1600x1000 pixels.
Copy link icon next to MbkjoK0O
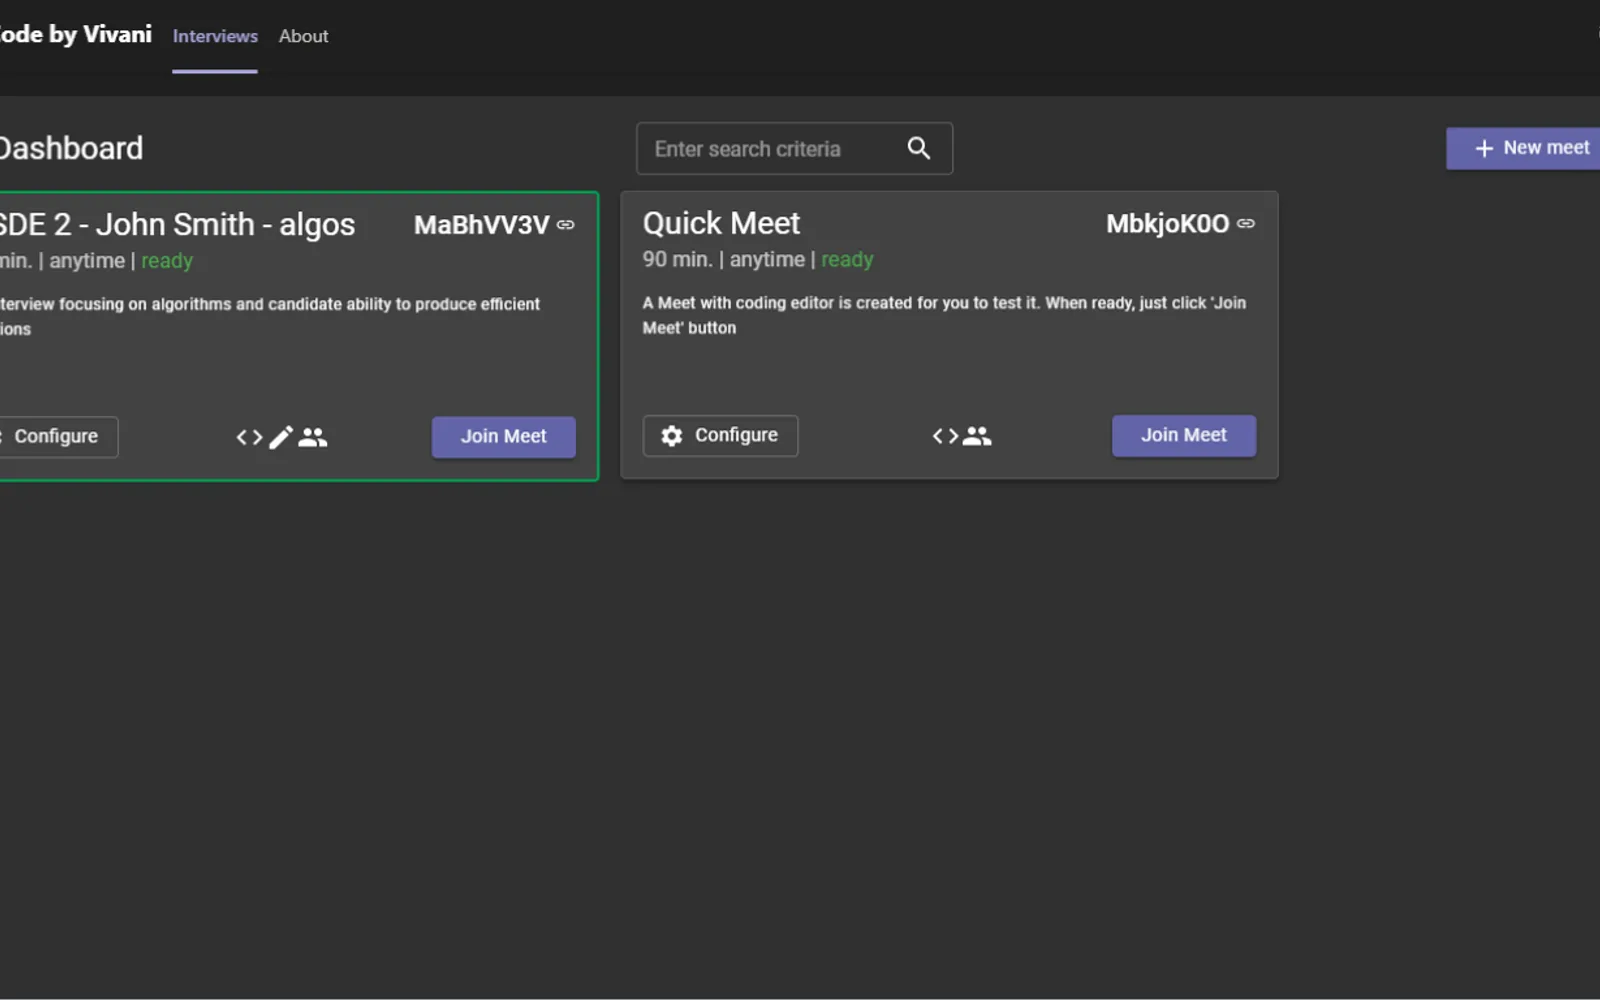pos(1246,223)
